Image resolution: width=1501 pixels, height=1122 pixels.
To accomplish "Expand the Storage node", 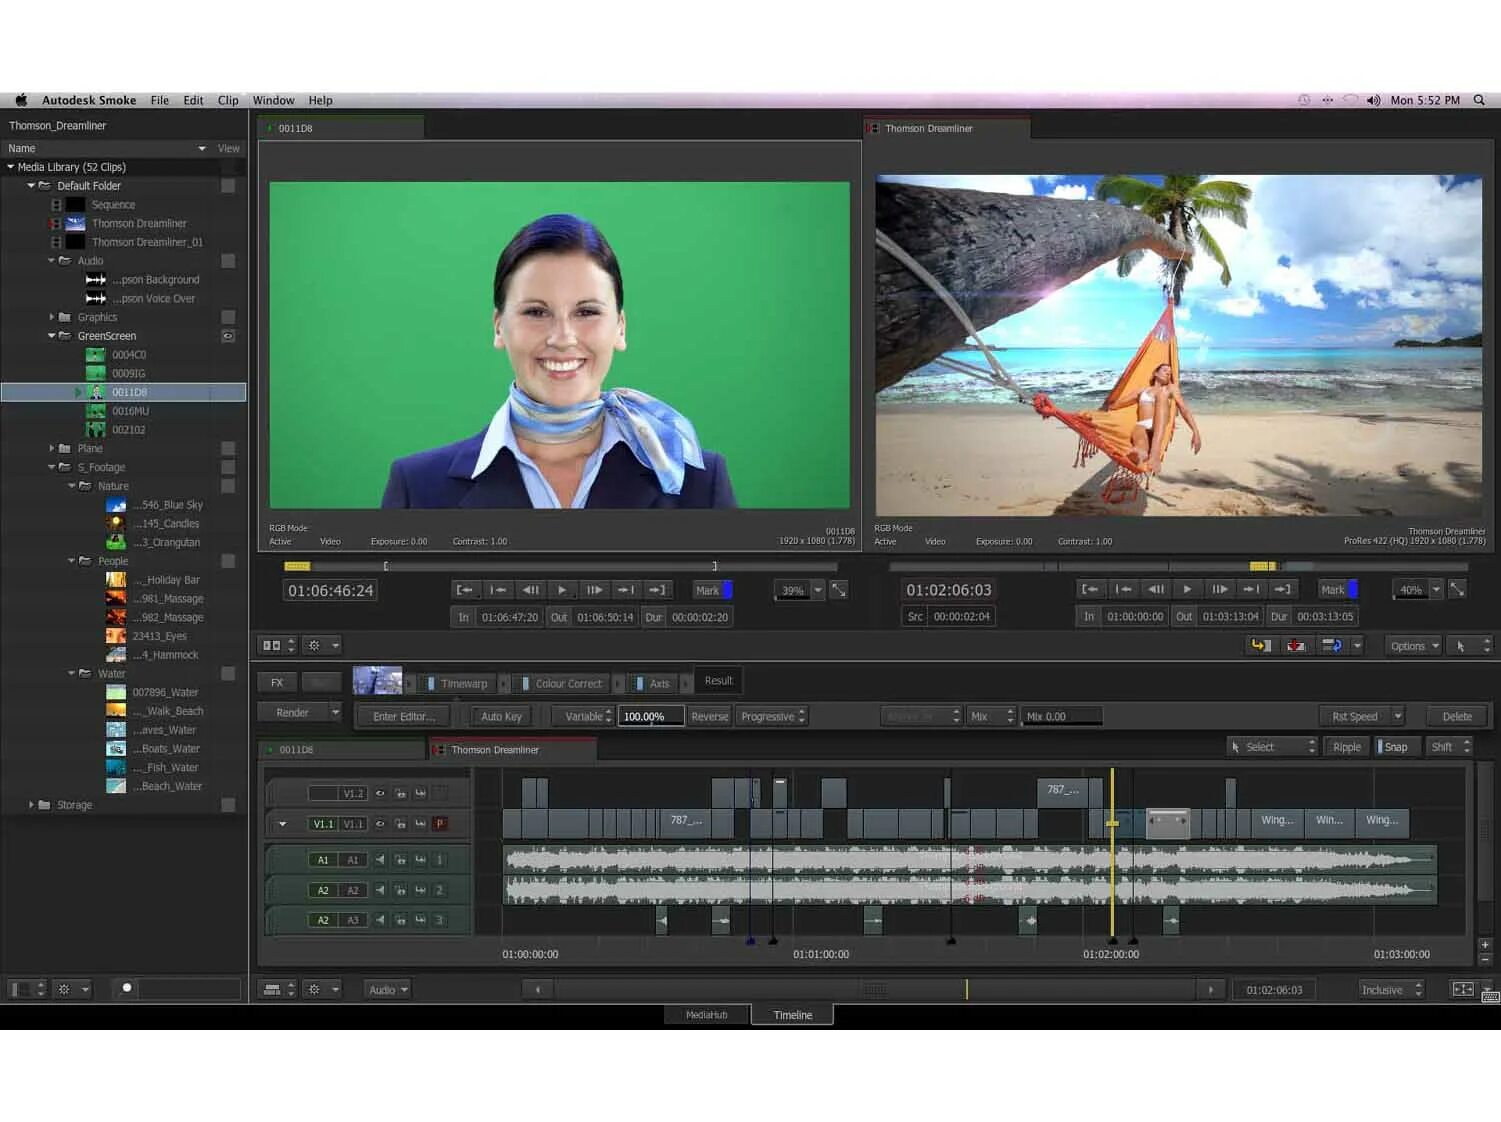I will [31, 805].
